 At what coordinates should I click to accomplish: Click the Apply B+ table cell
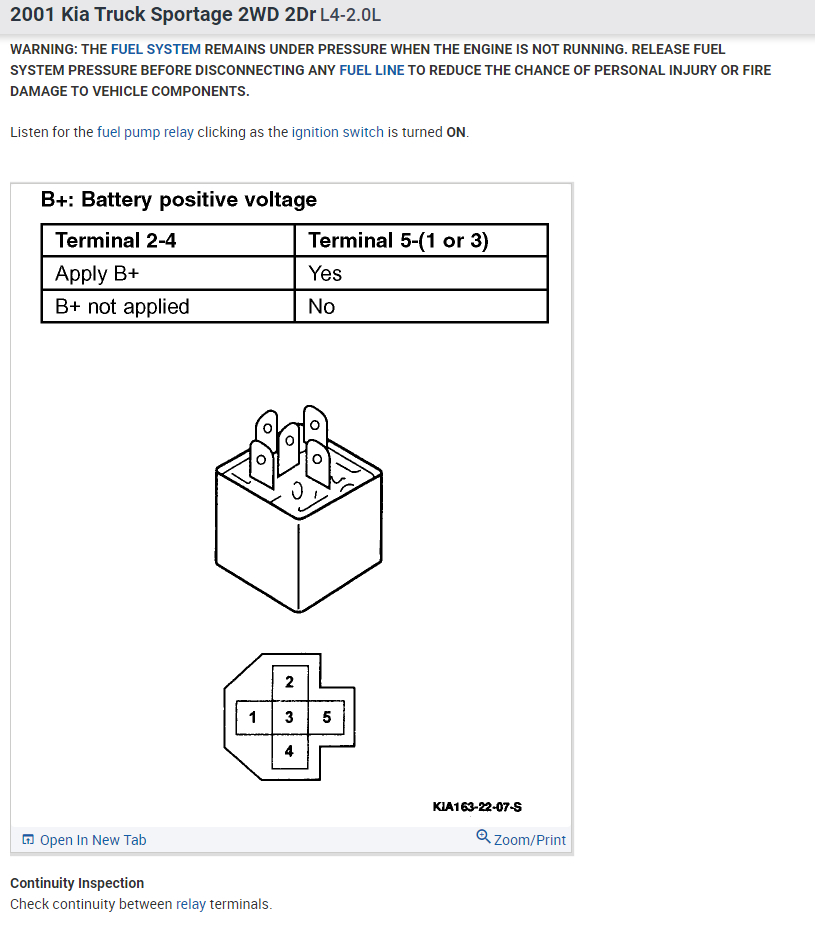point(97,273)
